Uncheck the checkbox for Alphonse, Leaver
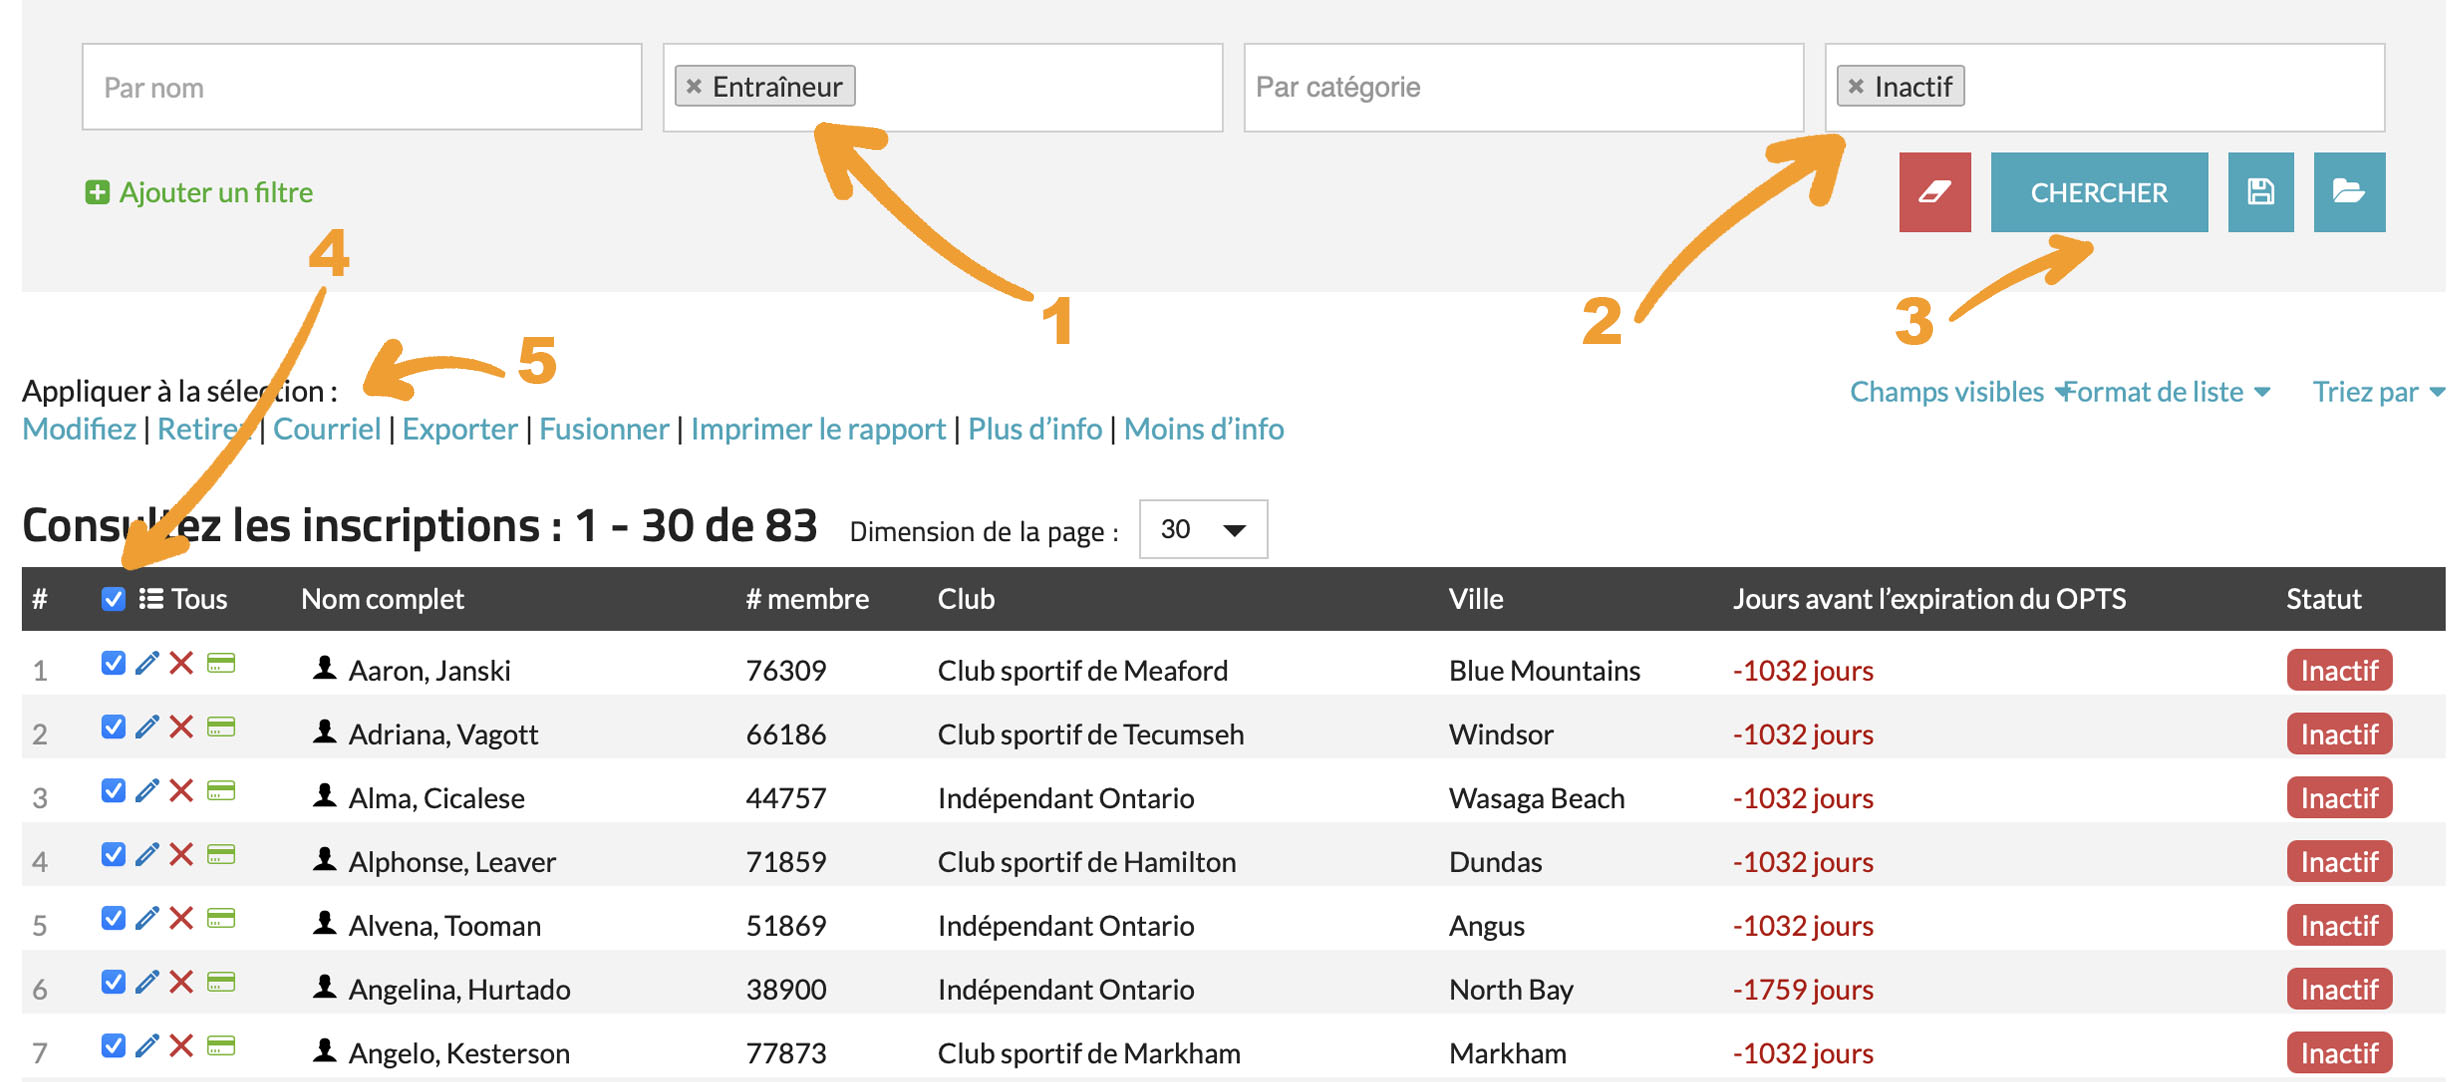The image size is (2462, 1082). point(113,855)
